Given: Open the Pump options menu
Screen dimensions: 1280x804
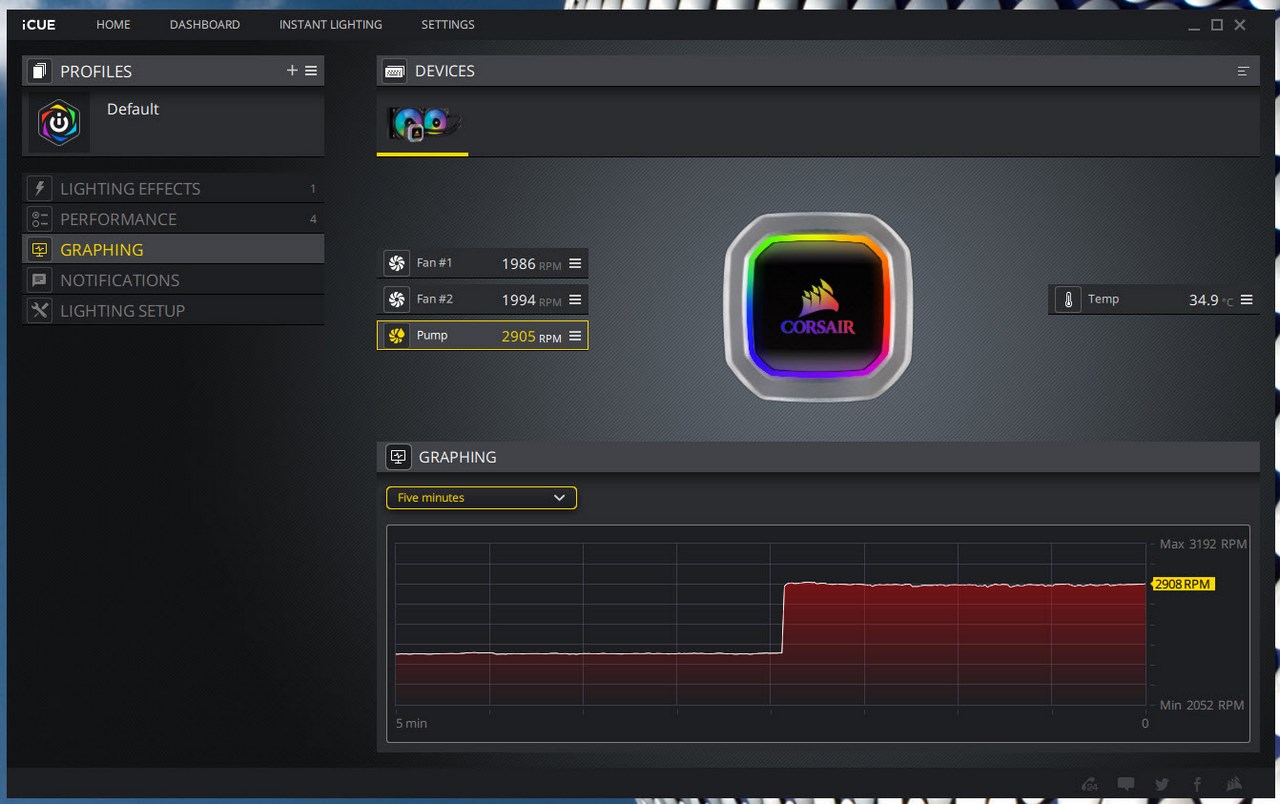Looking at the screenshot, I should tap(575, 335).
